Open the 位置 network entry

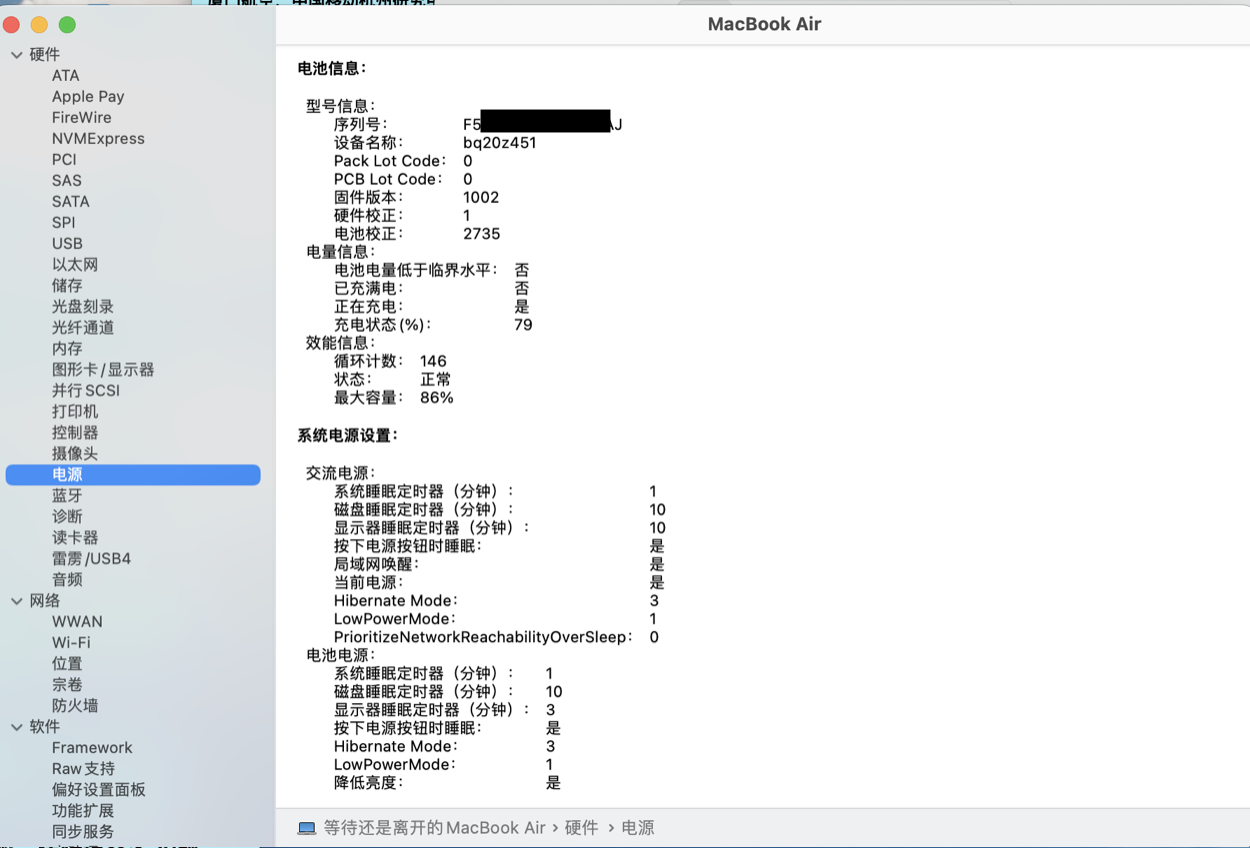coord(67,664)
